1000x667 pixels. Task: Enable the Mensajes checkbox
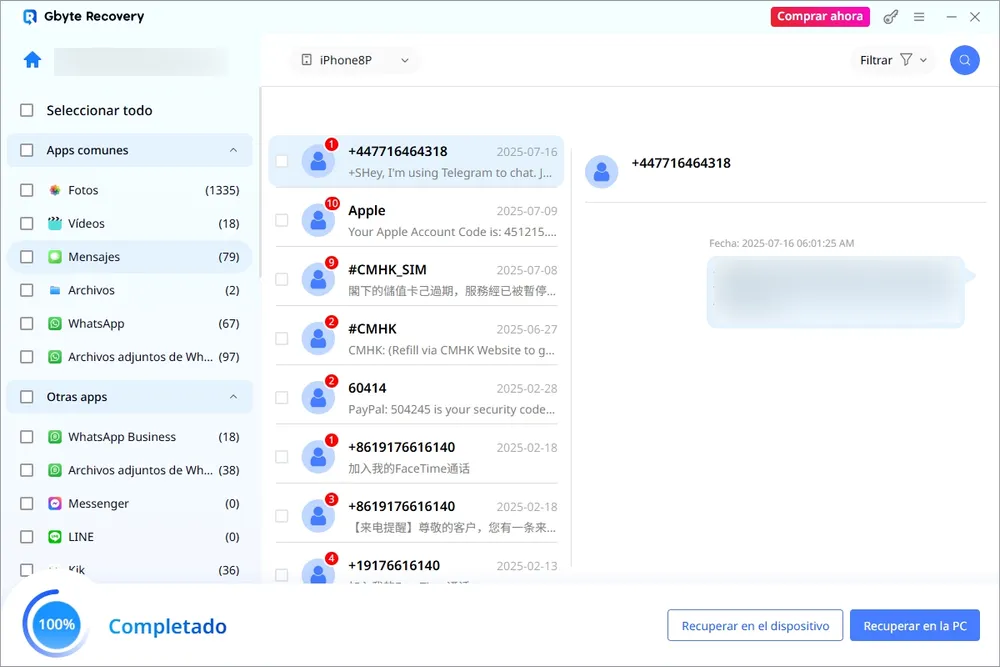pyautogui.click(x=28, y=256)
